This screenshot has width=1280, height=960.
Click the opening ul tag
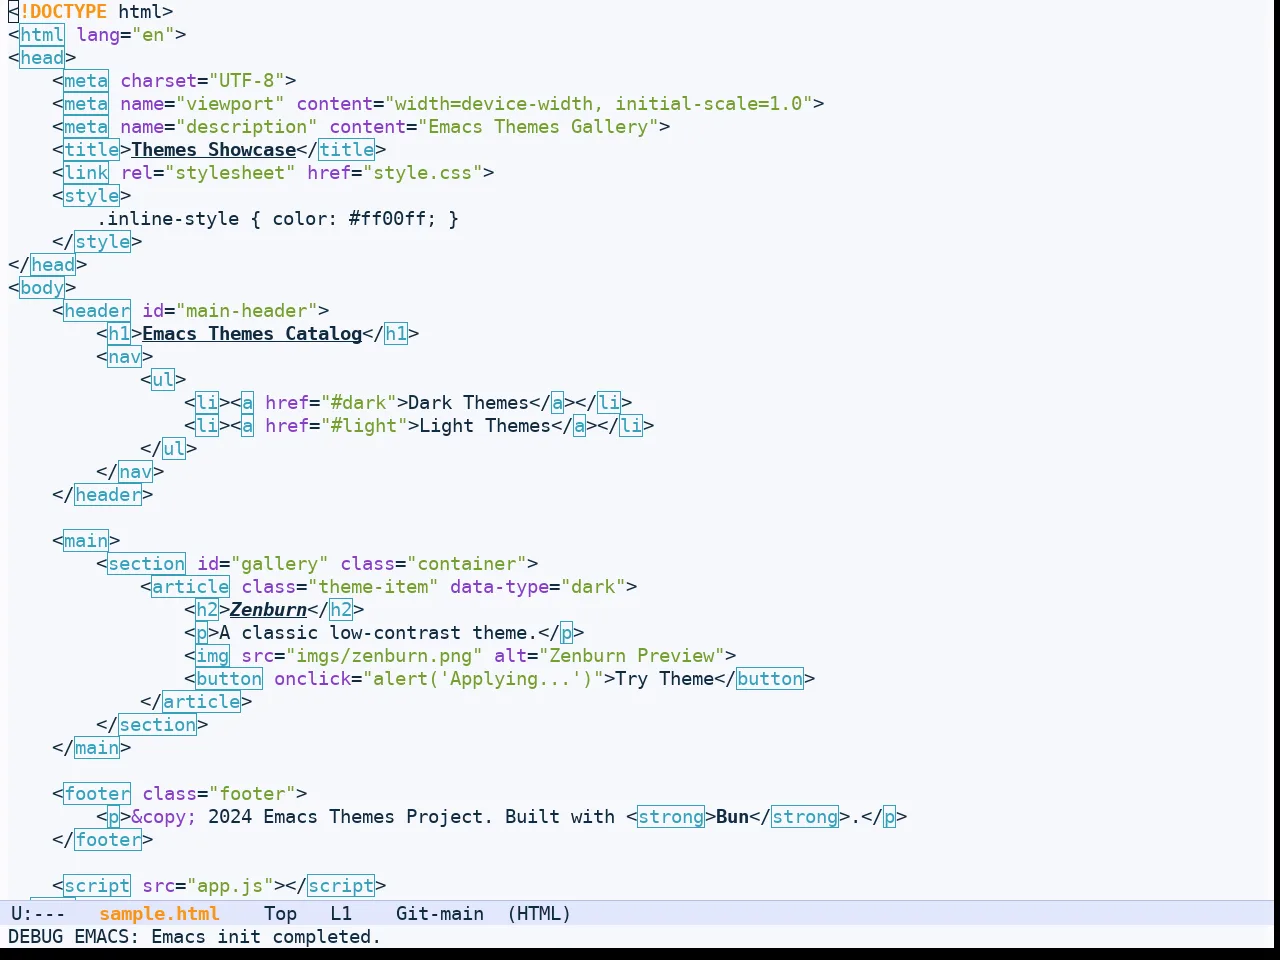163,380
